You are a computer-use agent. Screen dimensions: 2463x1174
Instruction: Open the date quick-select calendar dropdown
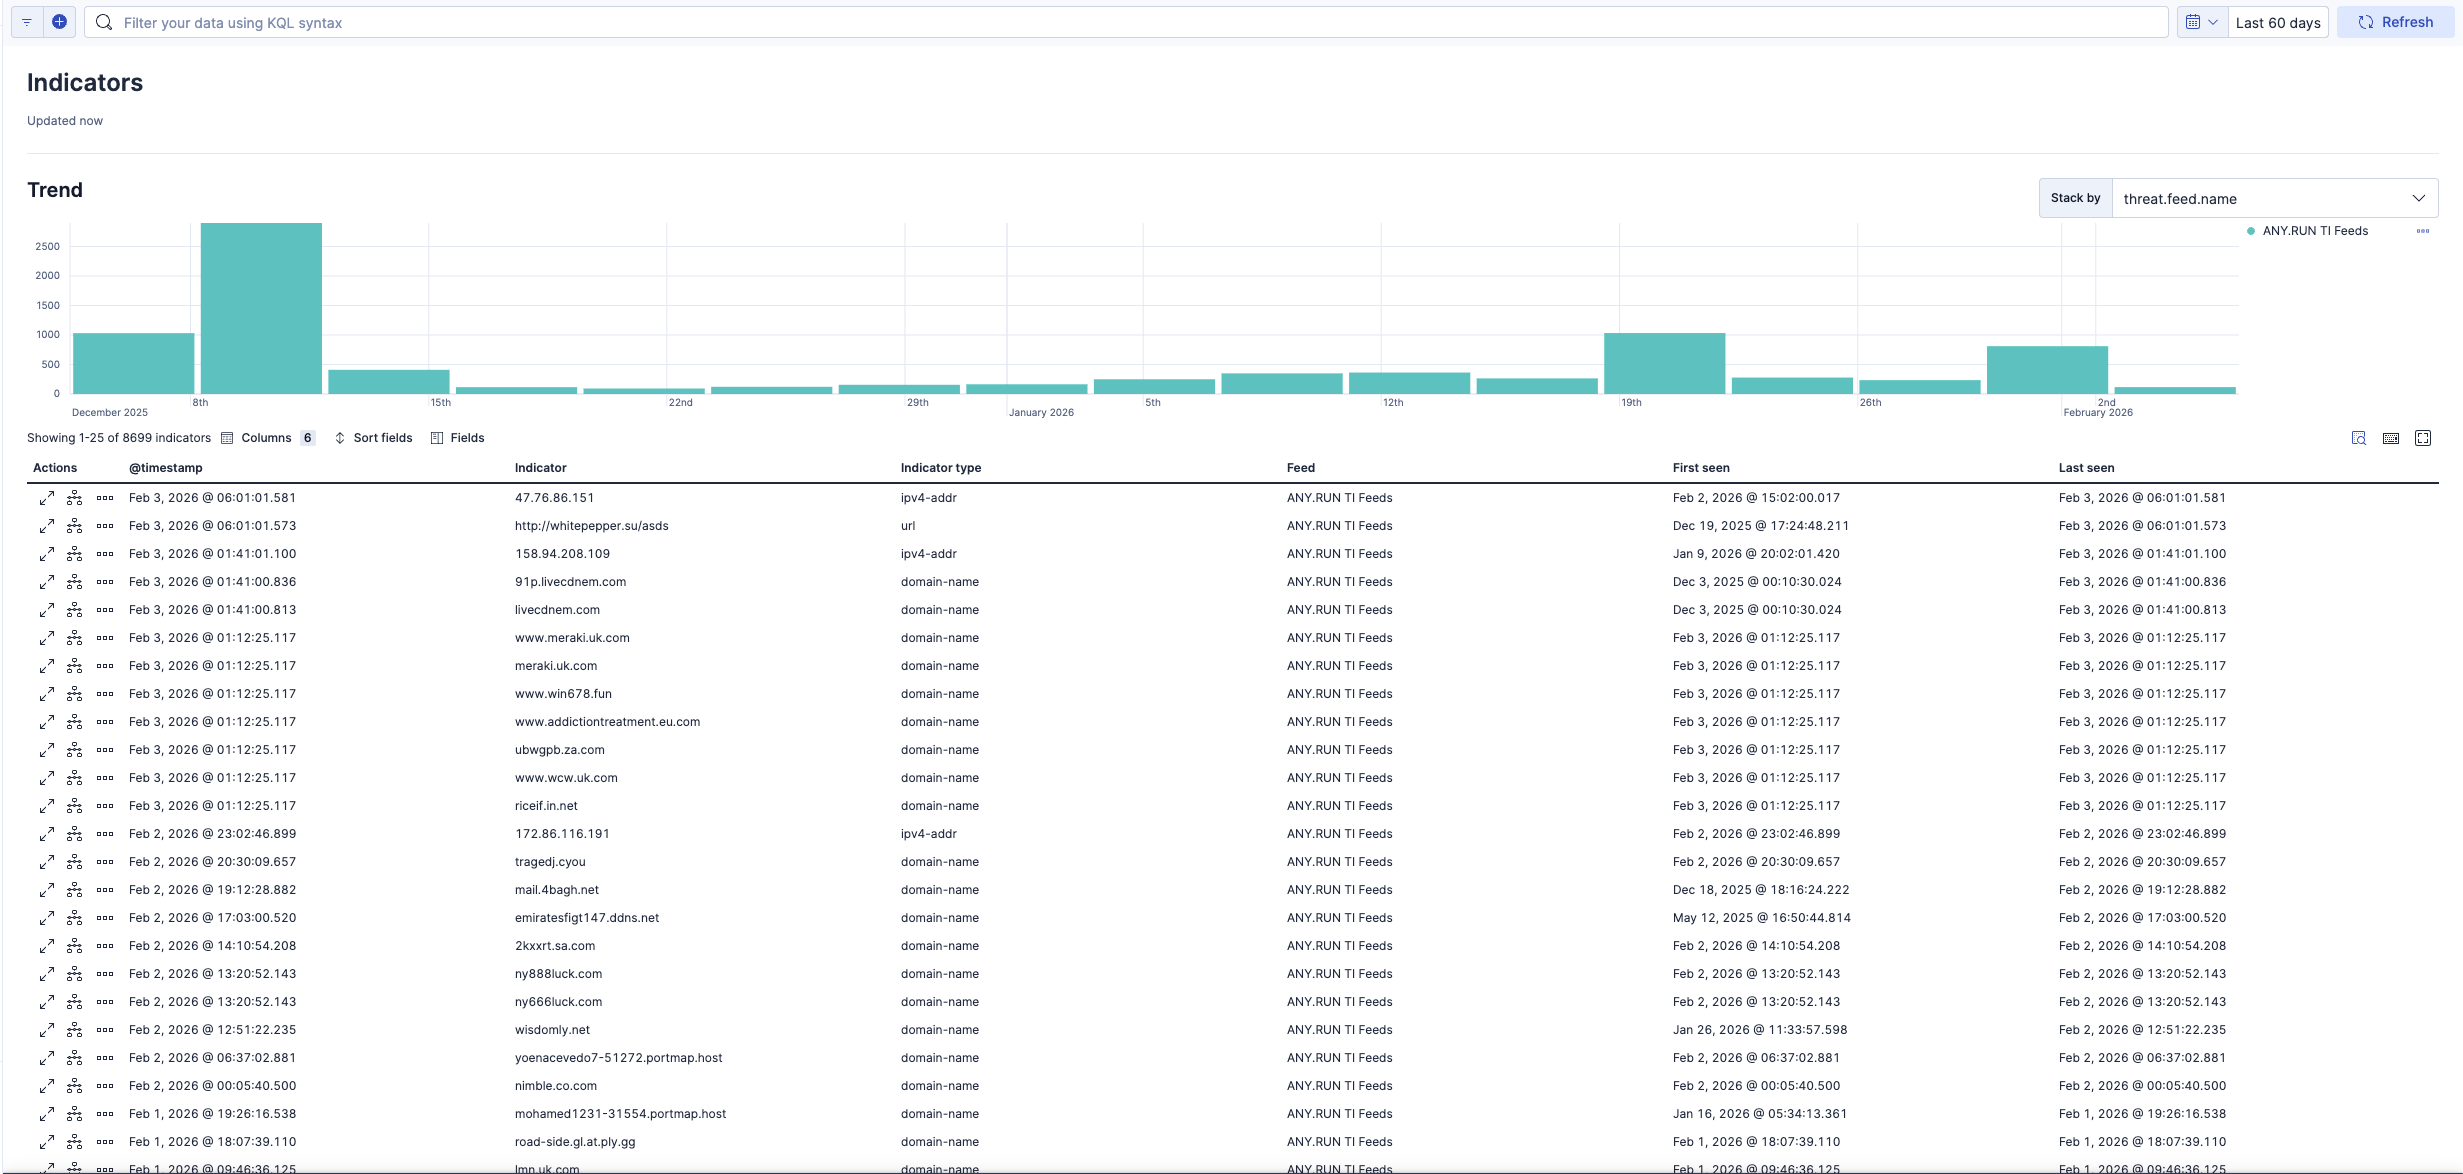pyautogui.click(x=2200, y=21)
